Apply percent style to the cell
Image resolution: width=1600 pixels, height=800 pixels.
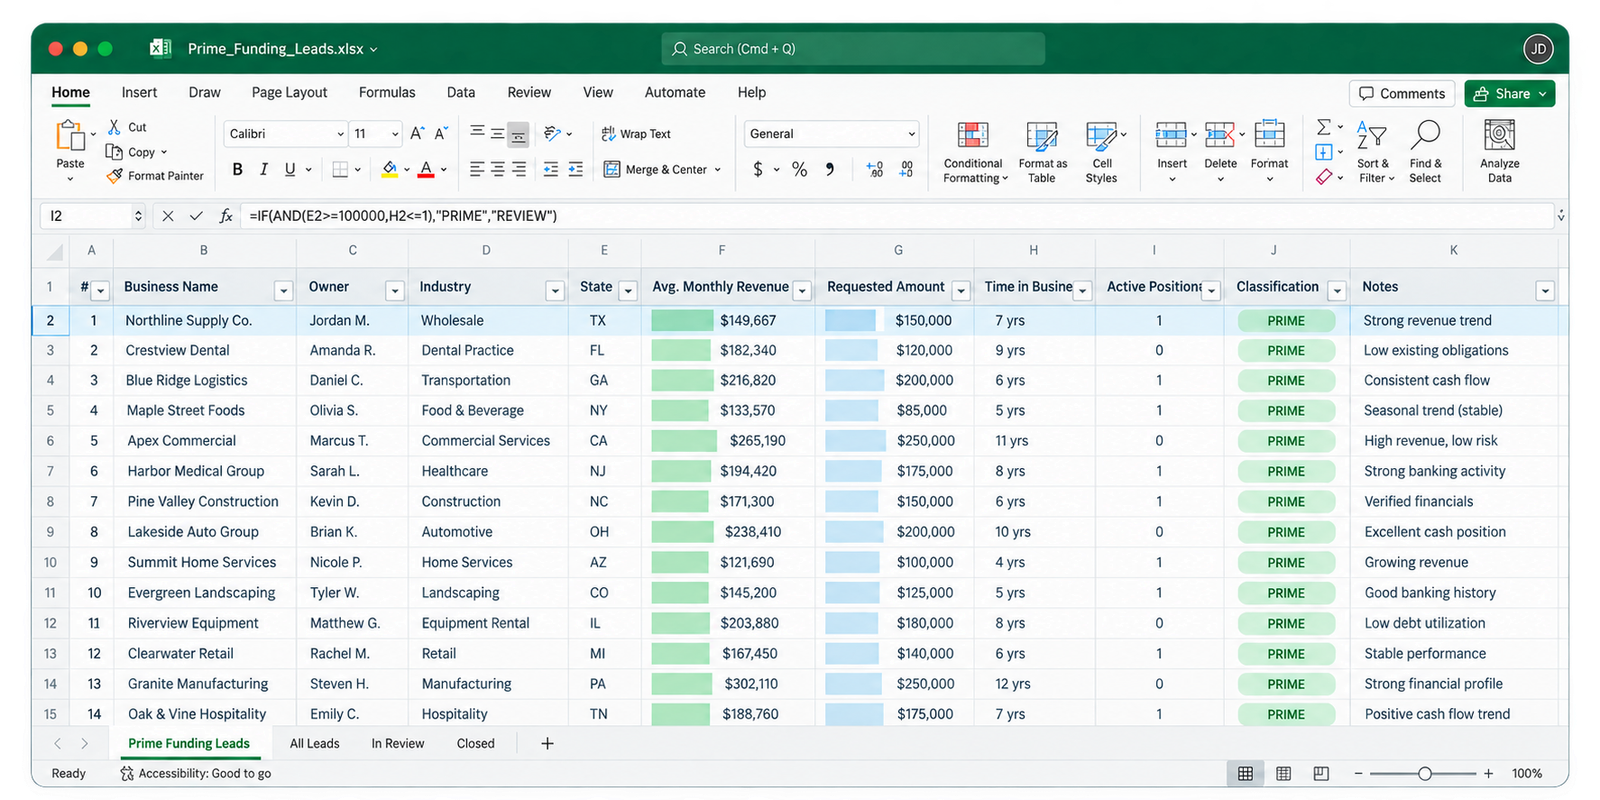799,170
